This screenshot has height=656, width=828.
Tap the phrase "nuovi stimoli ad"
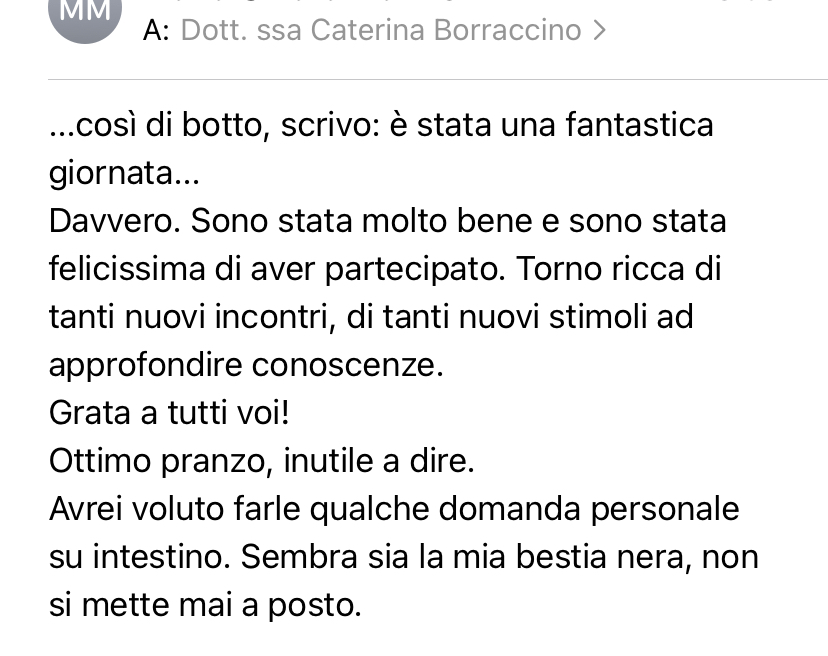point(576,317)
